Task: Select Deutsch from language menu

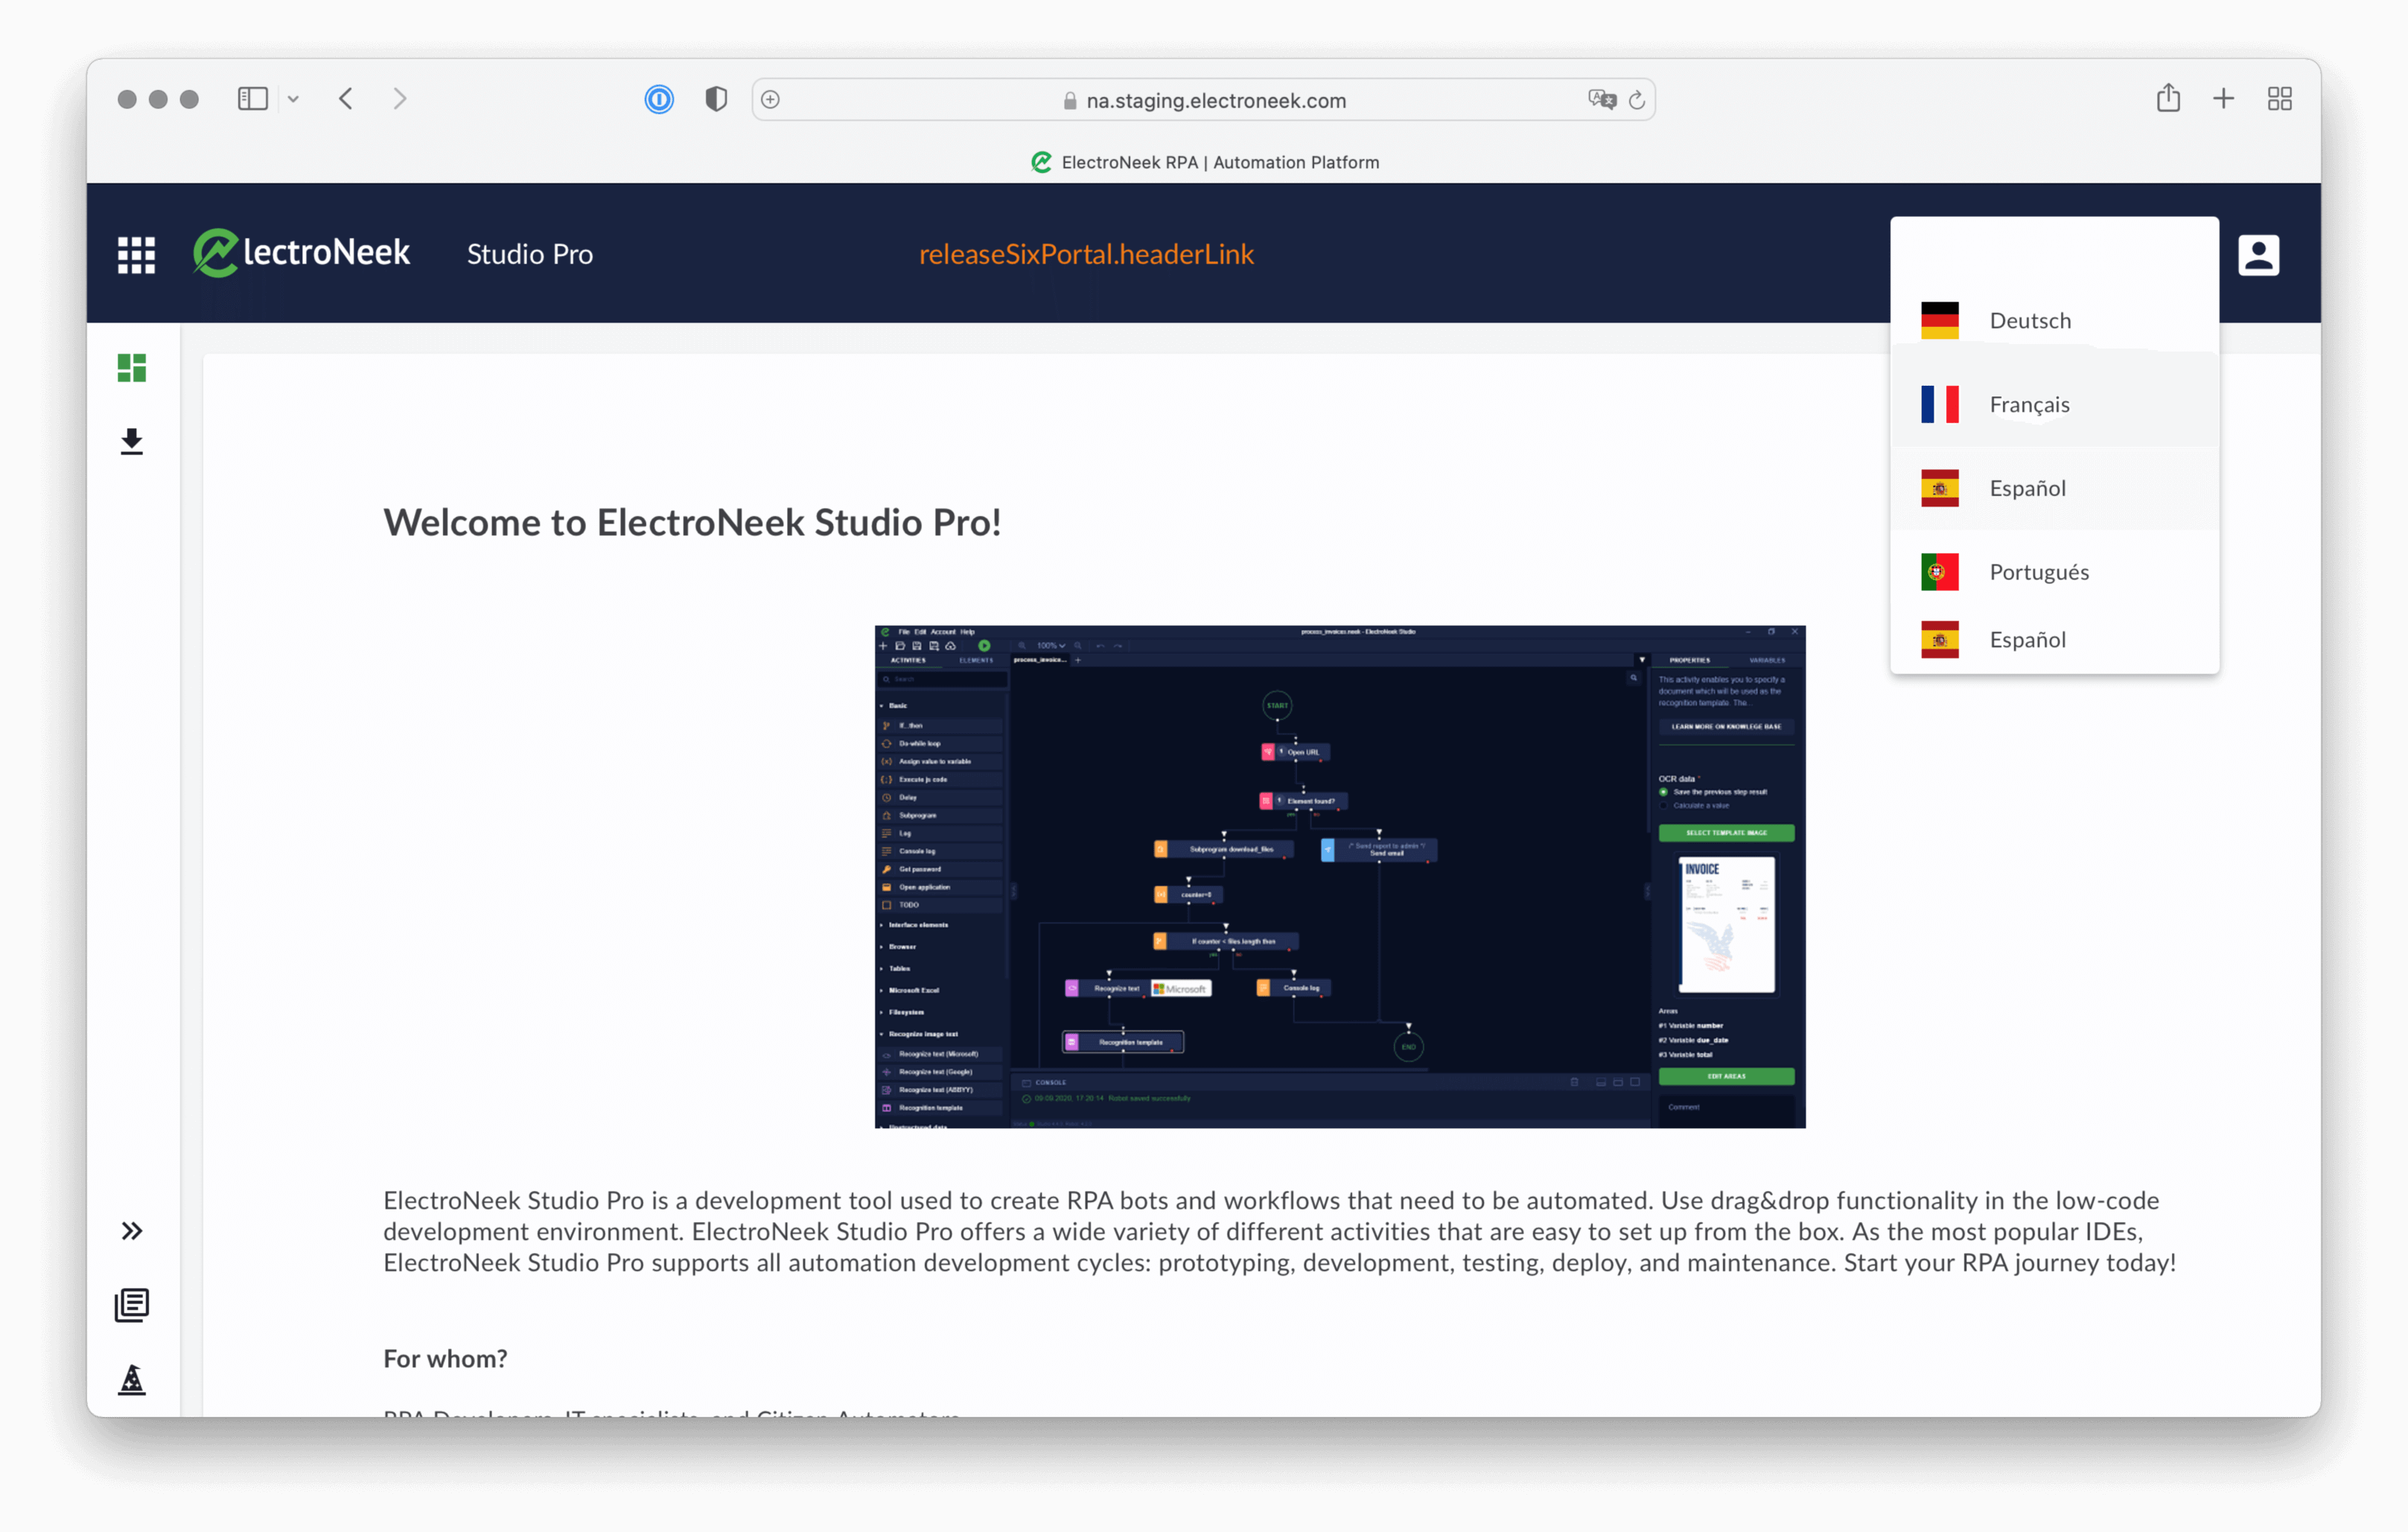Action: point(2030,321)
